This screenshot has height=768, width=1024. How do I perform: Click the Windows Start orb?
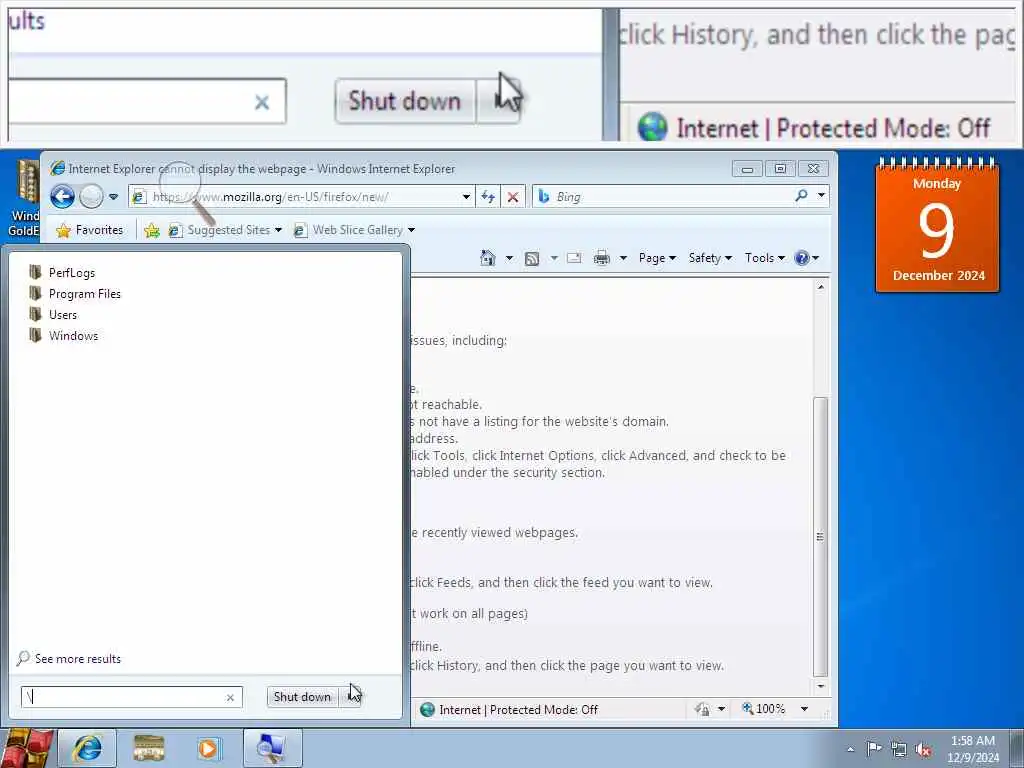[x=26, y=748]
